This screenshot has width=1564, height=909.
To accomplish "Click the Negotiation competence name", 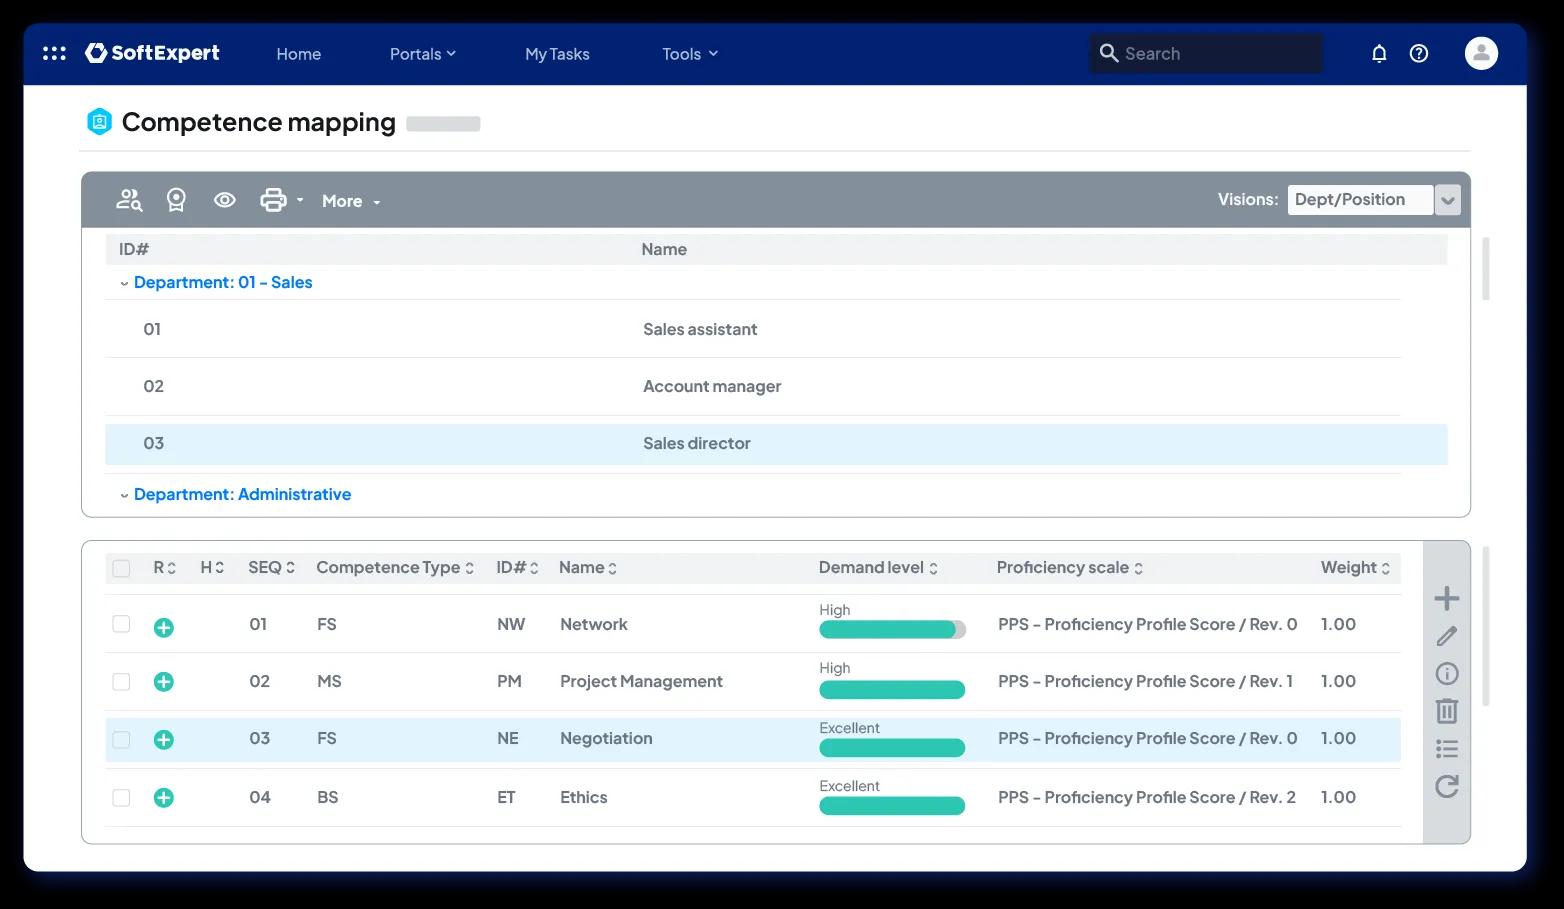I will 606,738.
